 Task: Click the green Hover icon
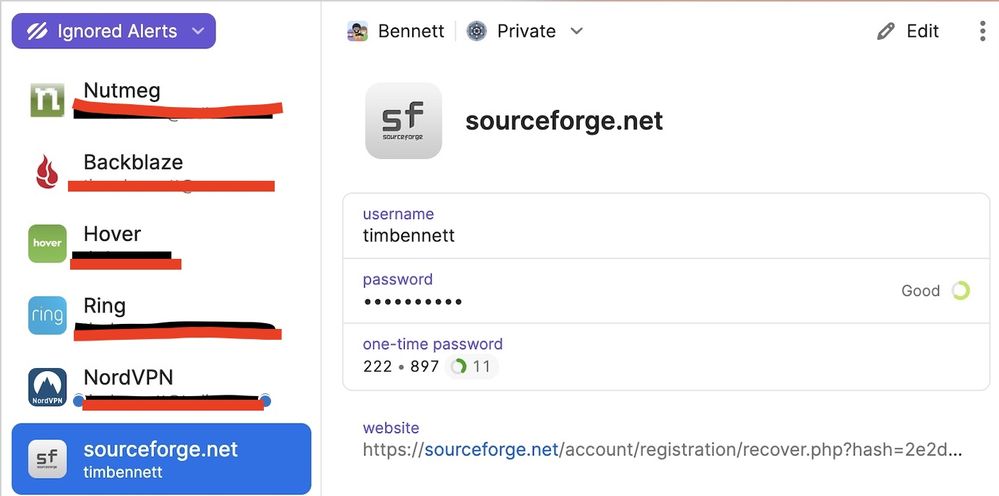click(47, 243)
